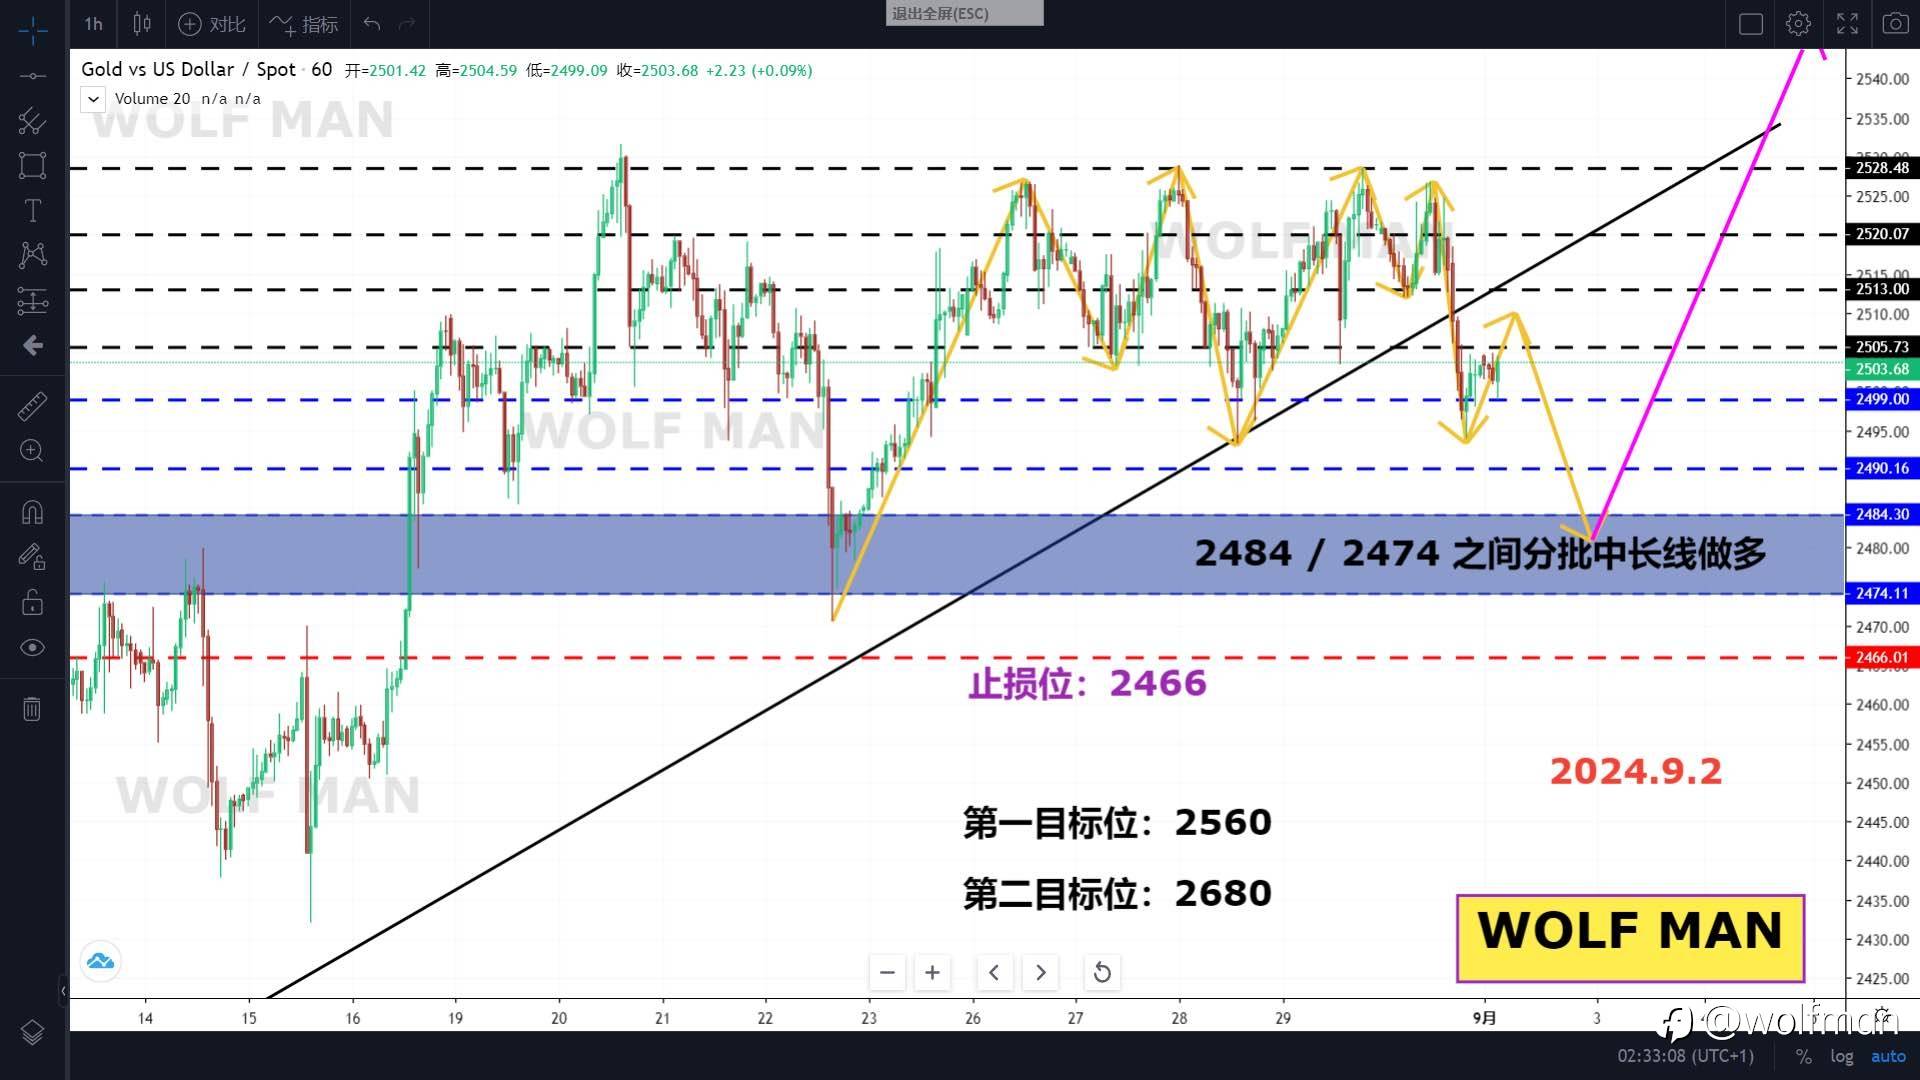This screenshot has width=1920, height=1080.
Task: Click the zoom in magnifier tool
Action: point(32,451)
